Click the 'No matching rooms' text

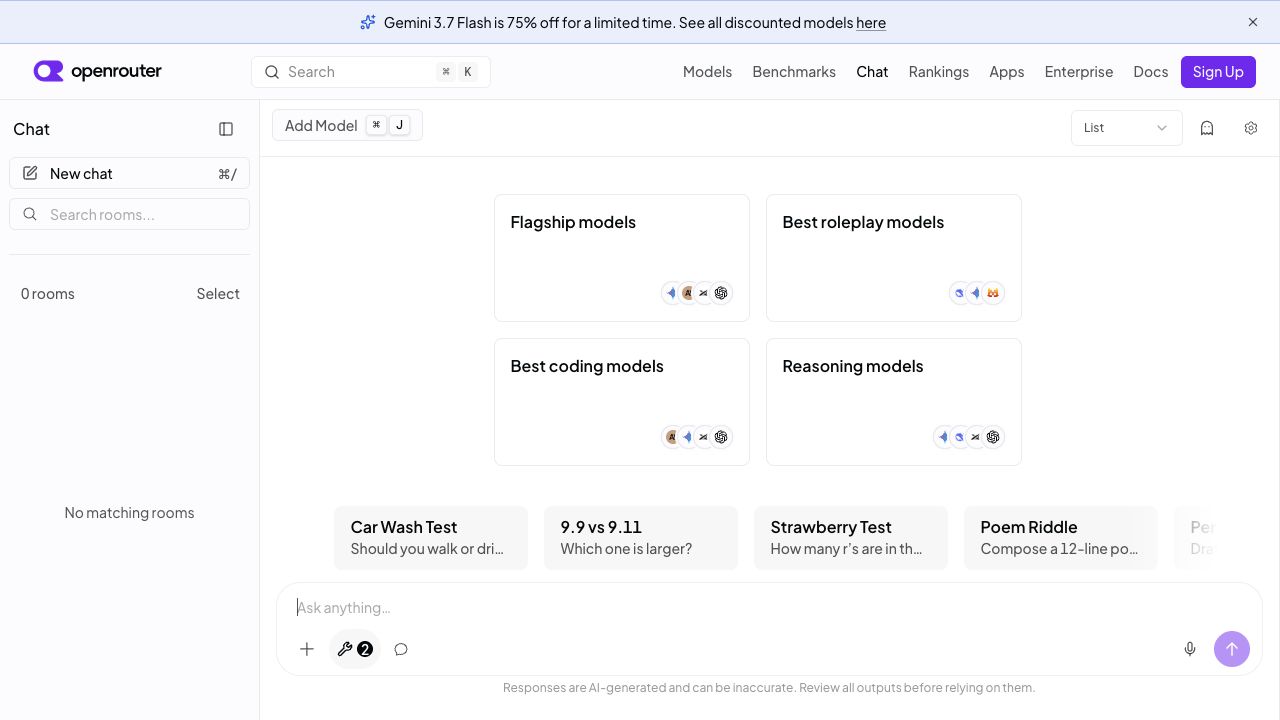[x=129, y=513]
